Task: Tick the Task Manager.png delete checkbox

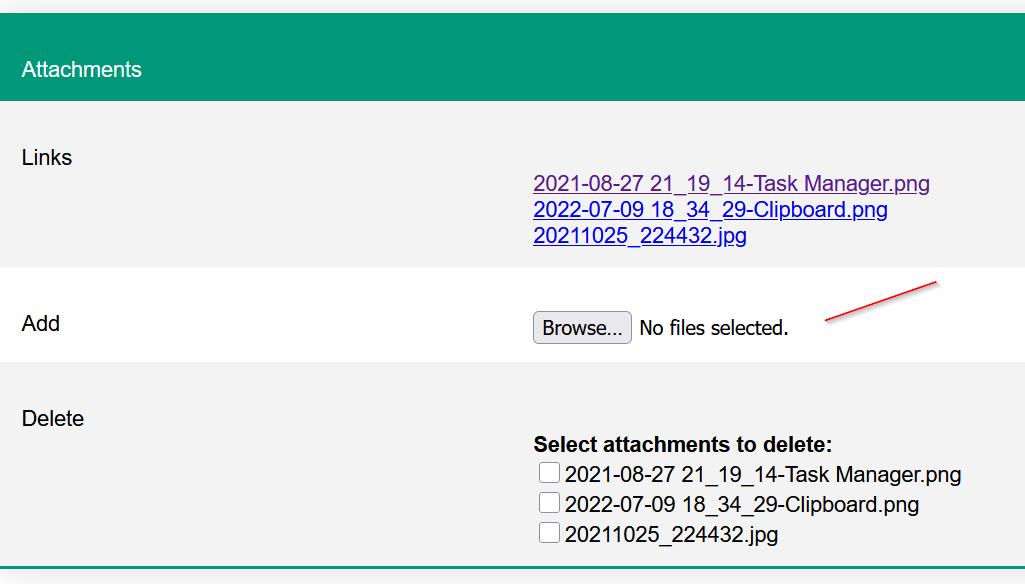Action: point(549,473)
